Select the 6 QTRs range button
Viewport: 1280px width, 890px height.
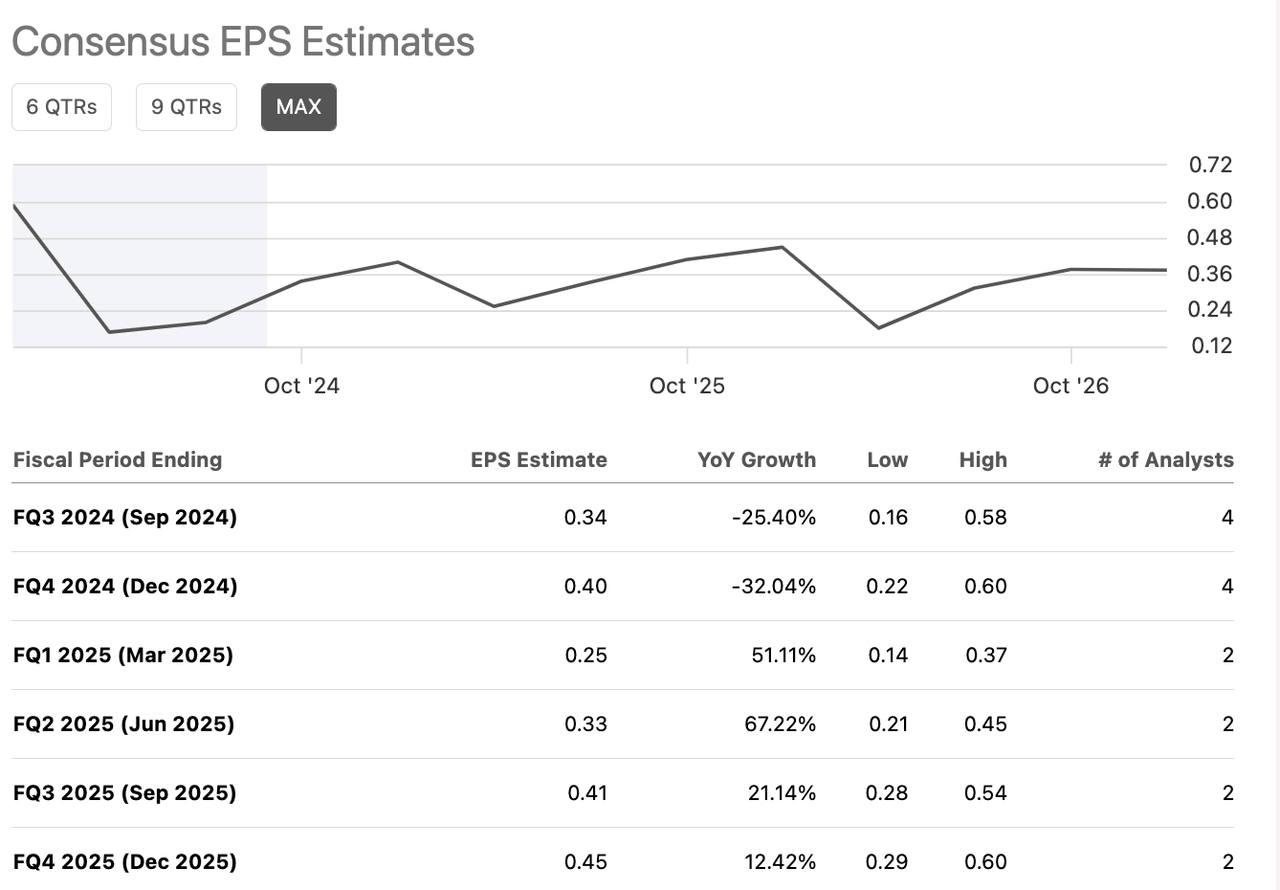[61, 107]
